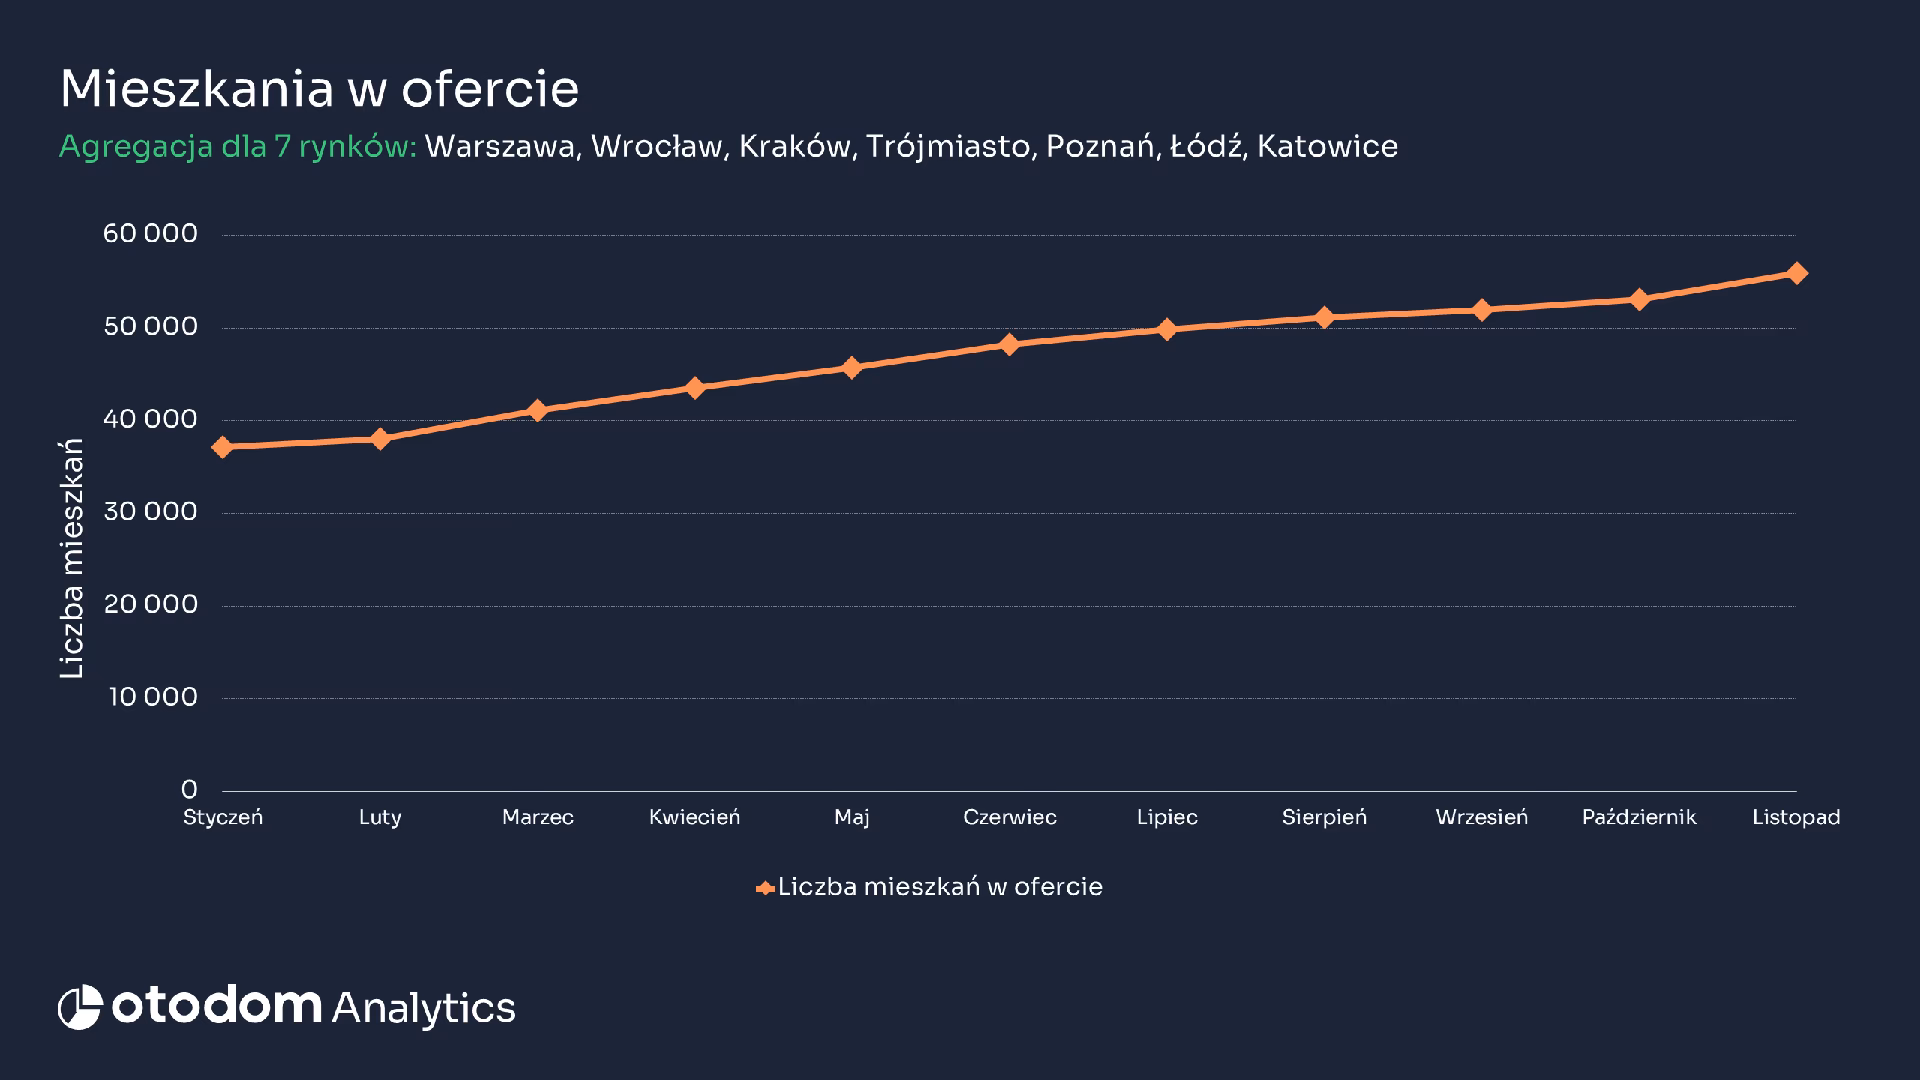Click the orange legend marker icon
The image size is (1920, 1080).
coord(765,888)
